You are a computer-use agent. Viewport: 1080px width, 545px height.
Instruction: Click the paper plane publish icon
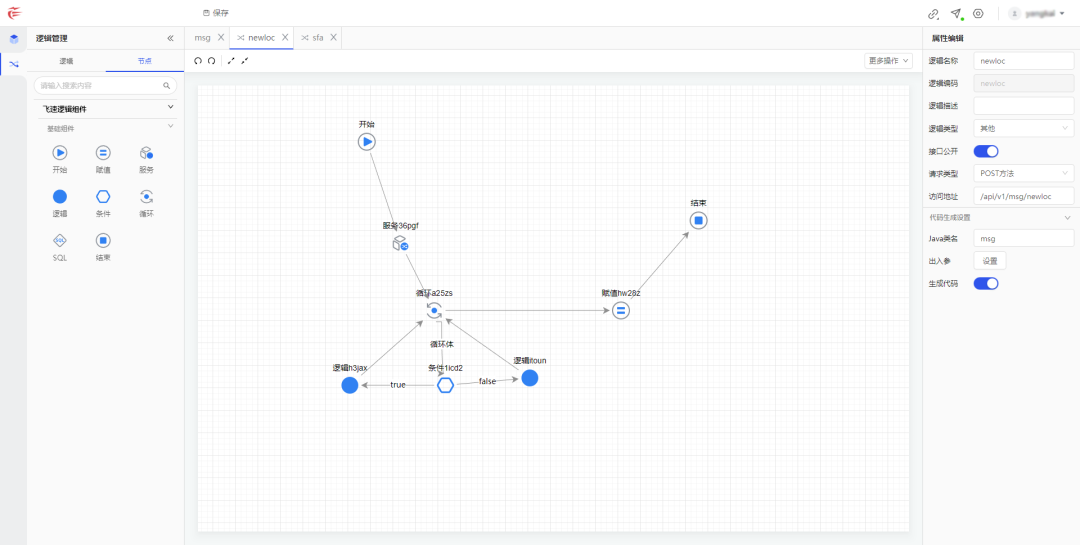pyautogui.click(x=956, y=13)
